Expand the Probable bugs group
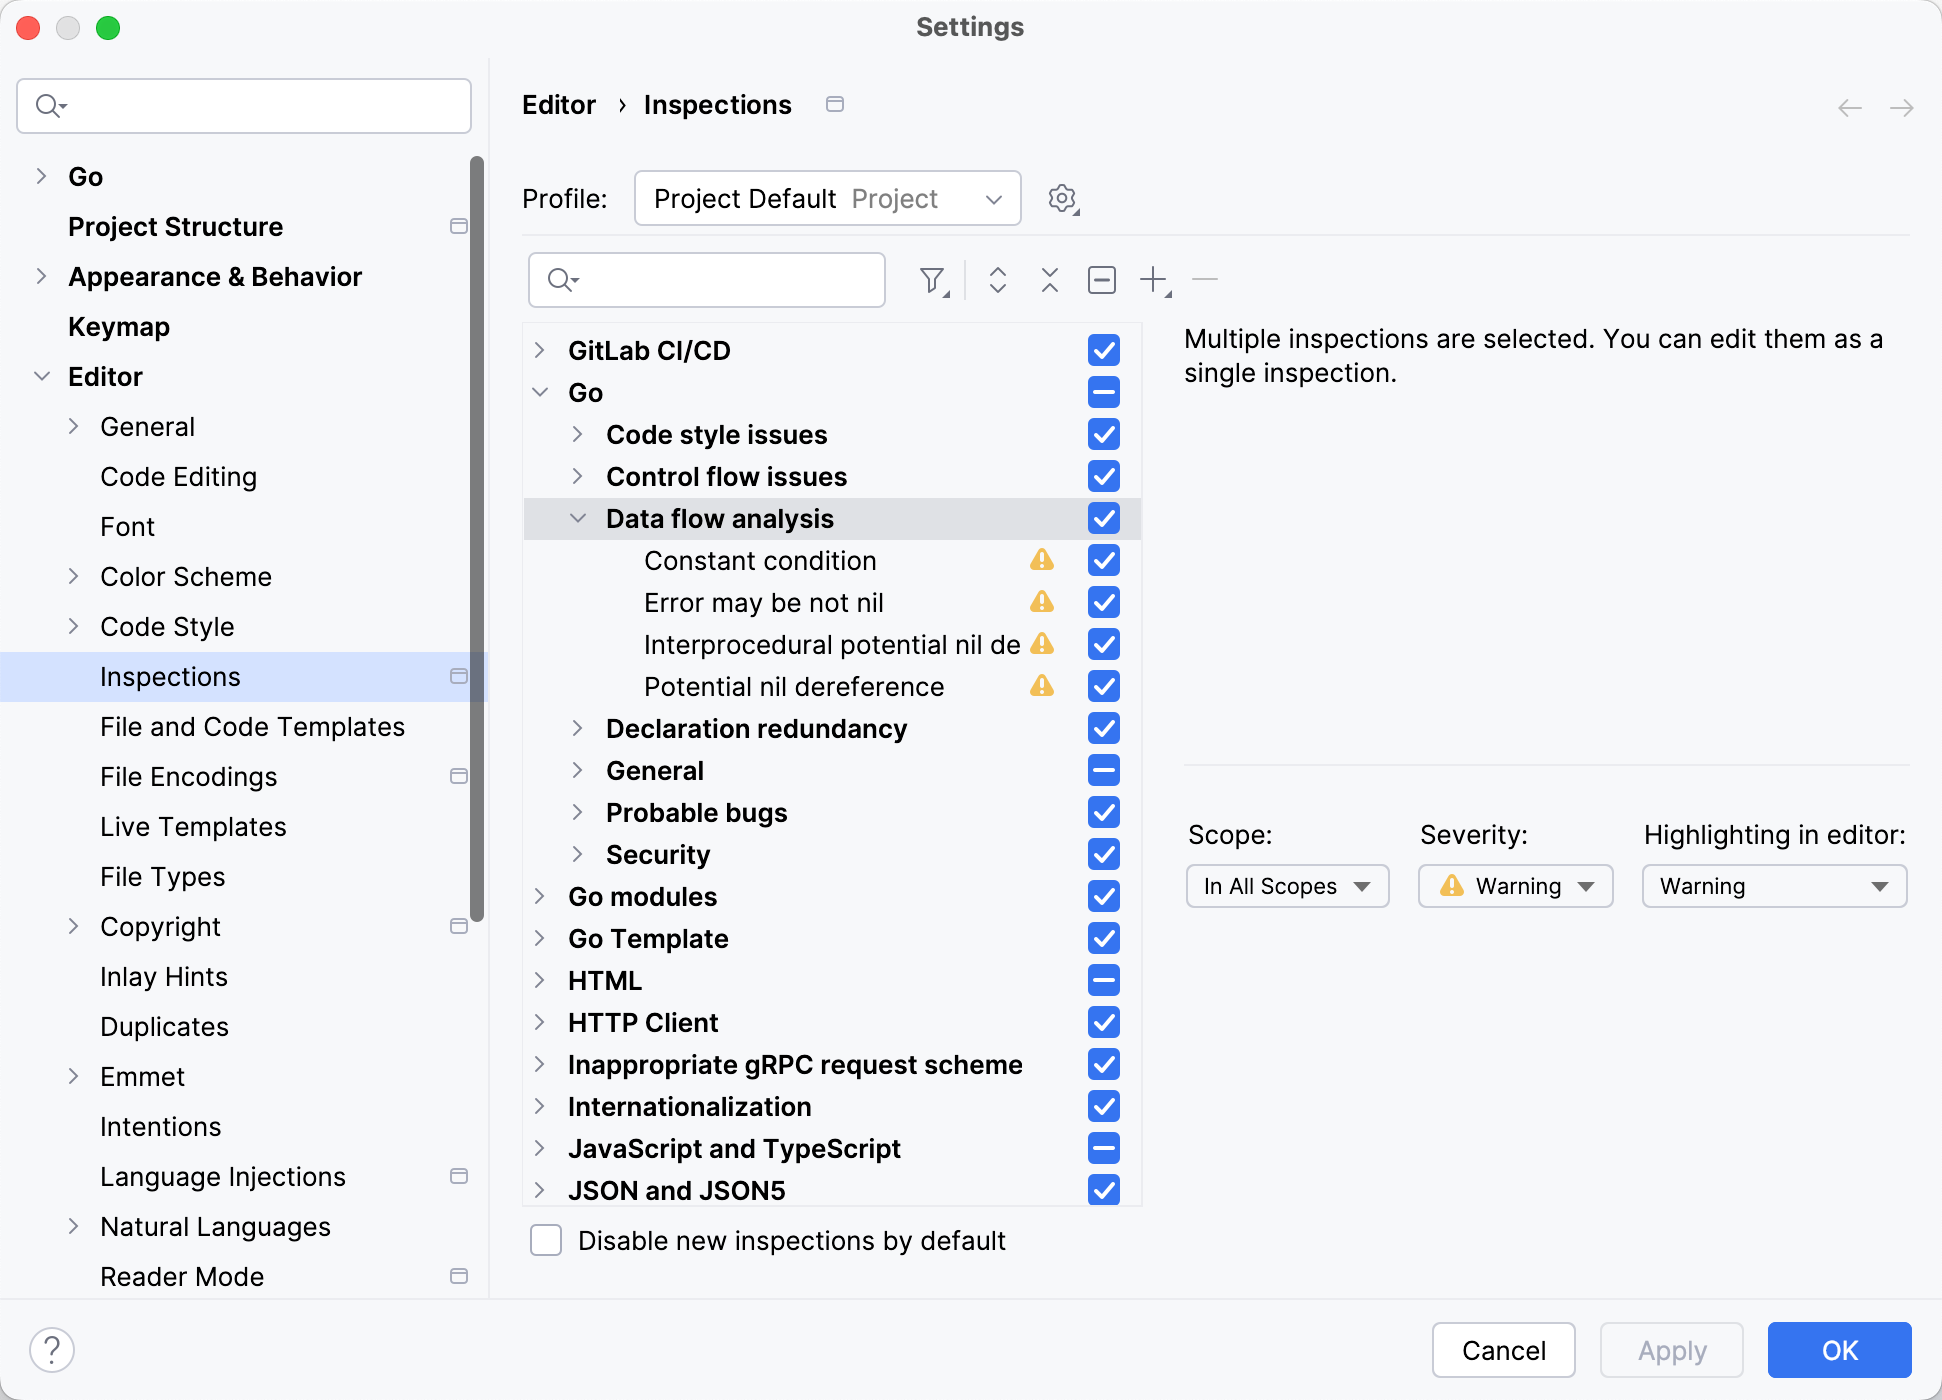 [x=577, y=813]
